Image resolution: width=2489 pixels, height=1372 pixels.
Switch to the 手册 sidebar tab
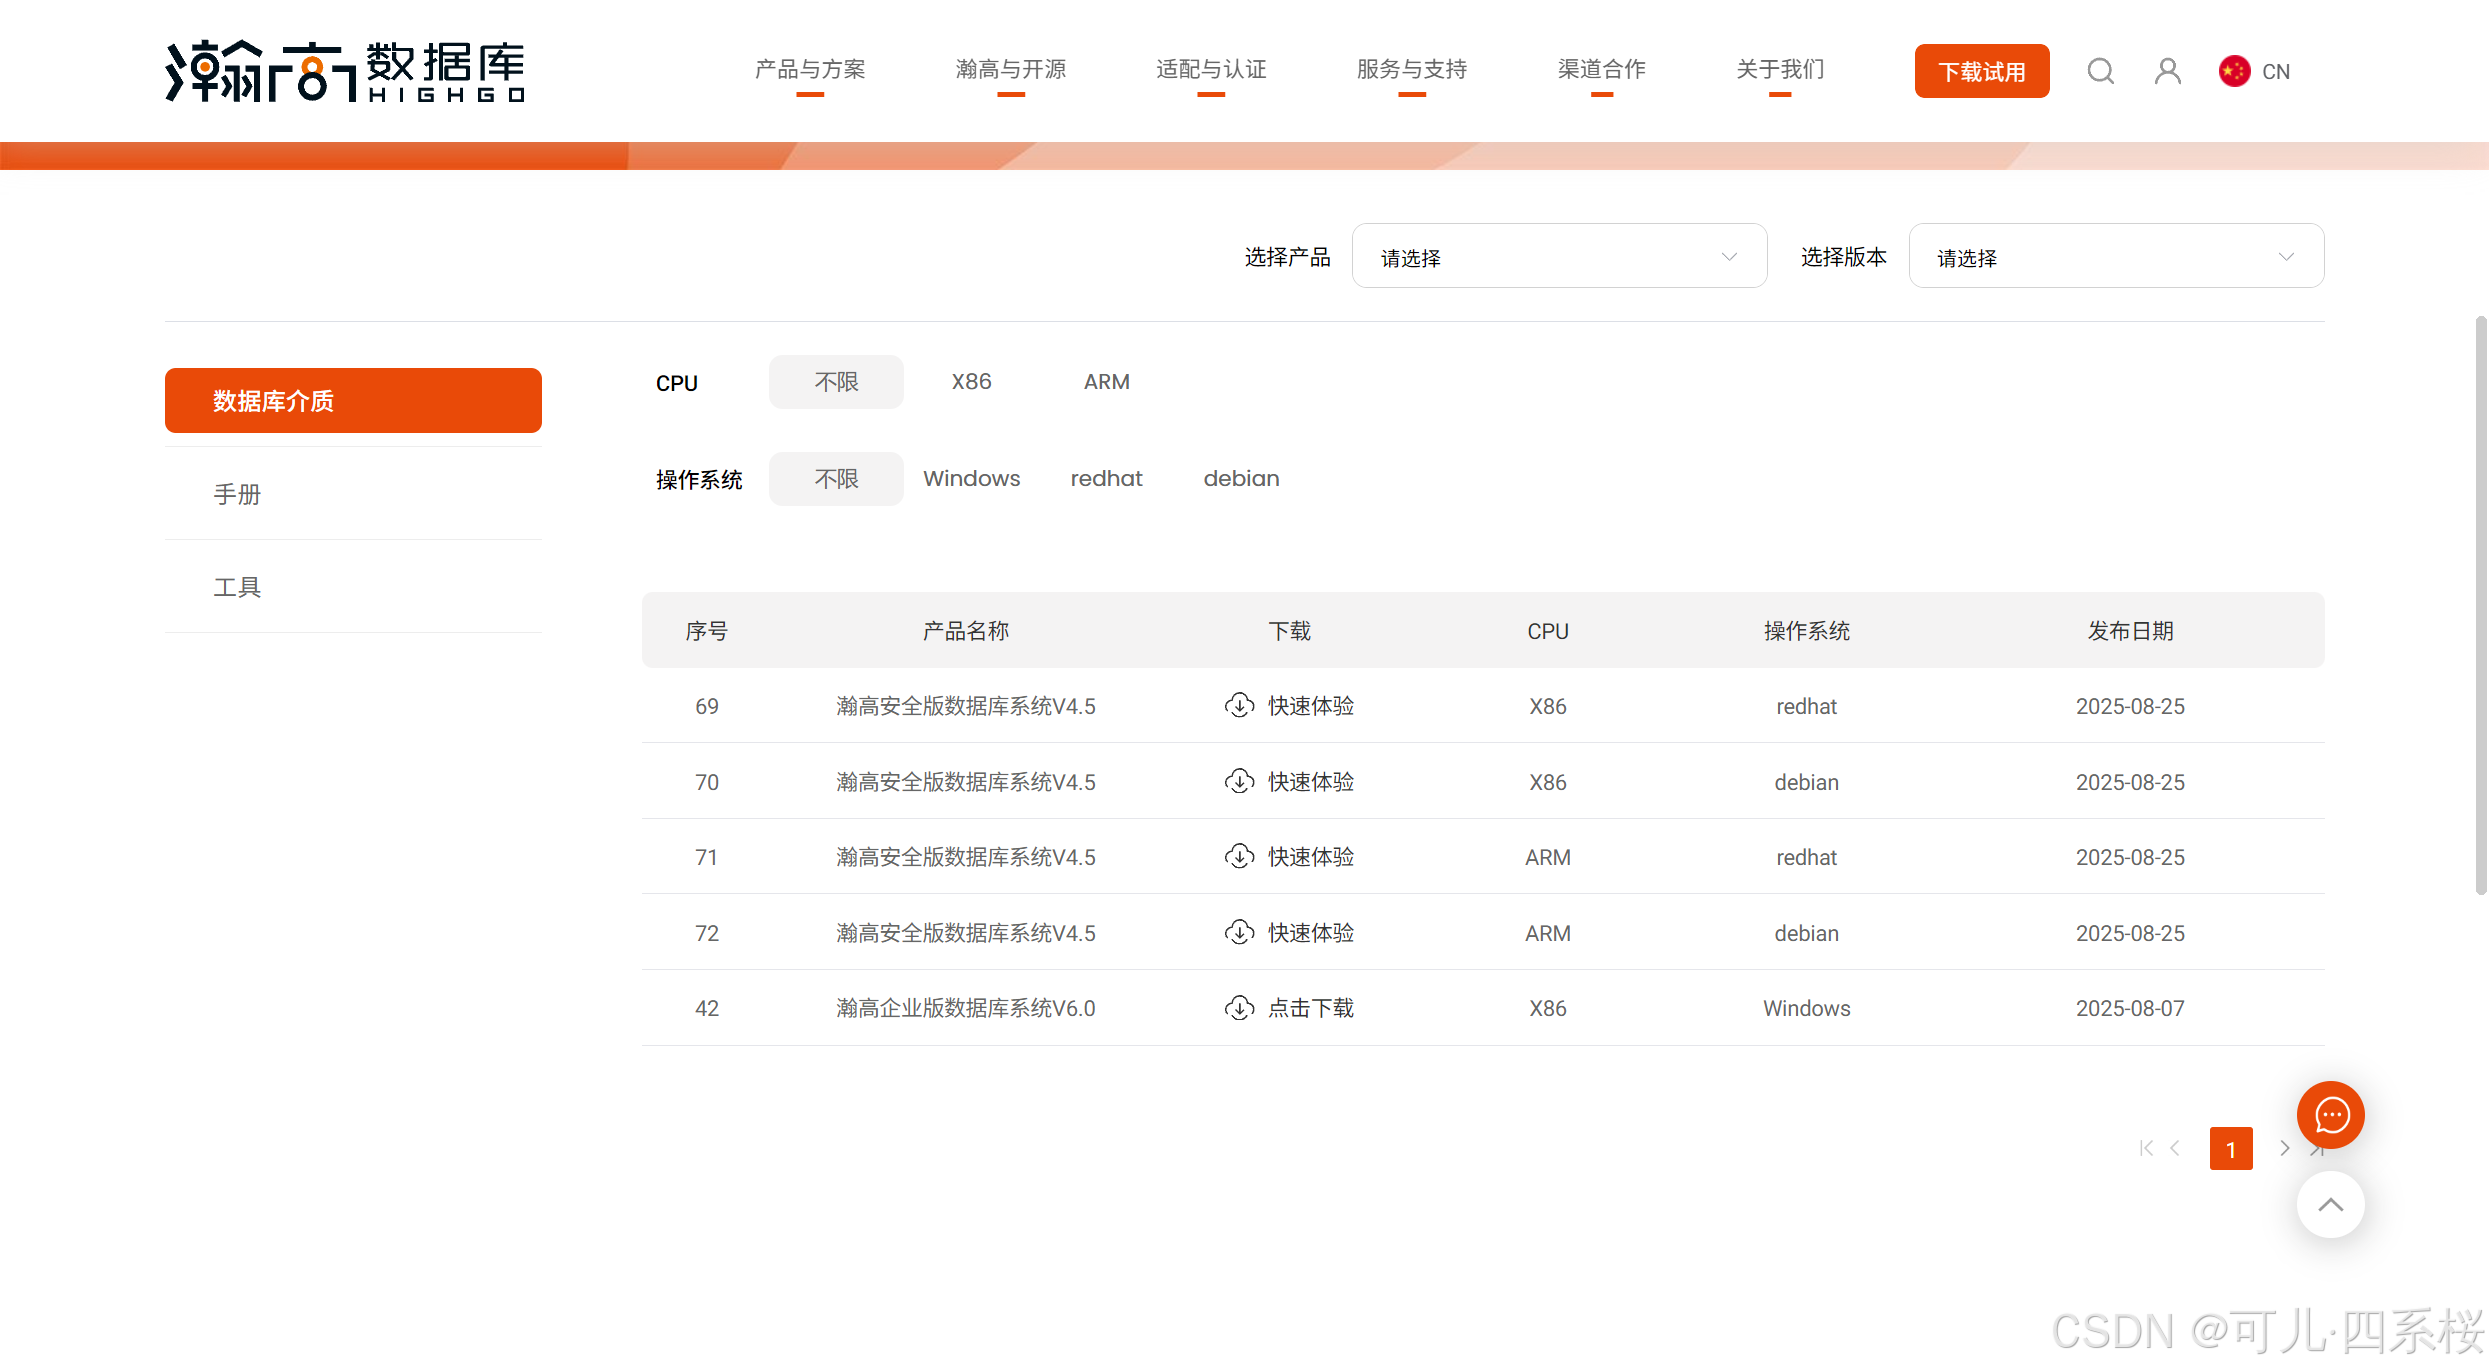click(237, 494)
